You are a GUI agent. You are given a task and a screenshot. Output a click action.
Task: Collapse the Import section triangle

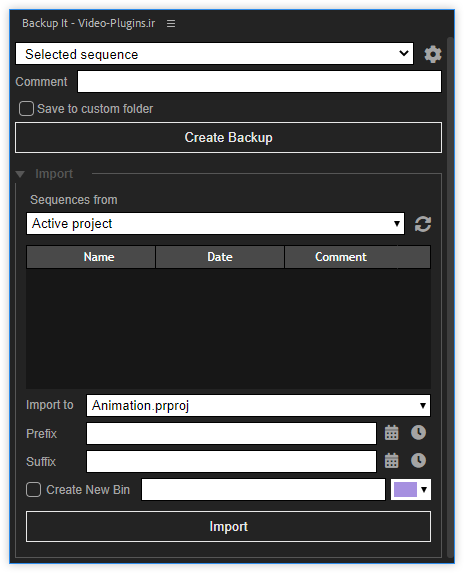click(x=20, y=174)
